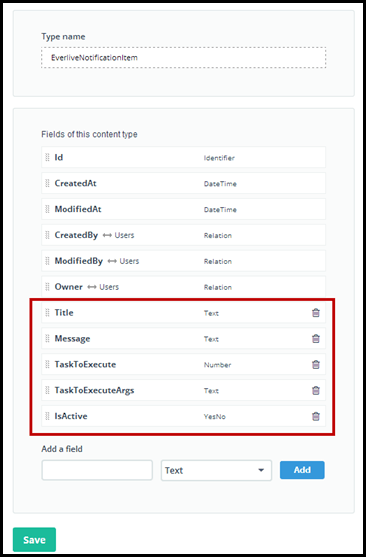
Task: Remove the IsActive field with trash icon
Action: click(316, 416)
